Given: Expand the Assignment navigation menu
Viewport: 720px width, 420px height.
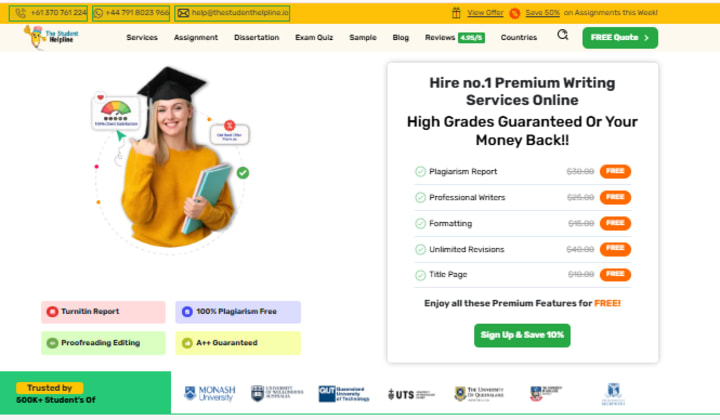Looking at the screenshot, I should 196,38.
